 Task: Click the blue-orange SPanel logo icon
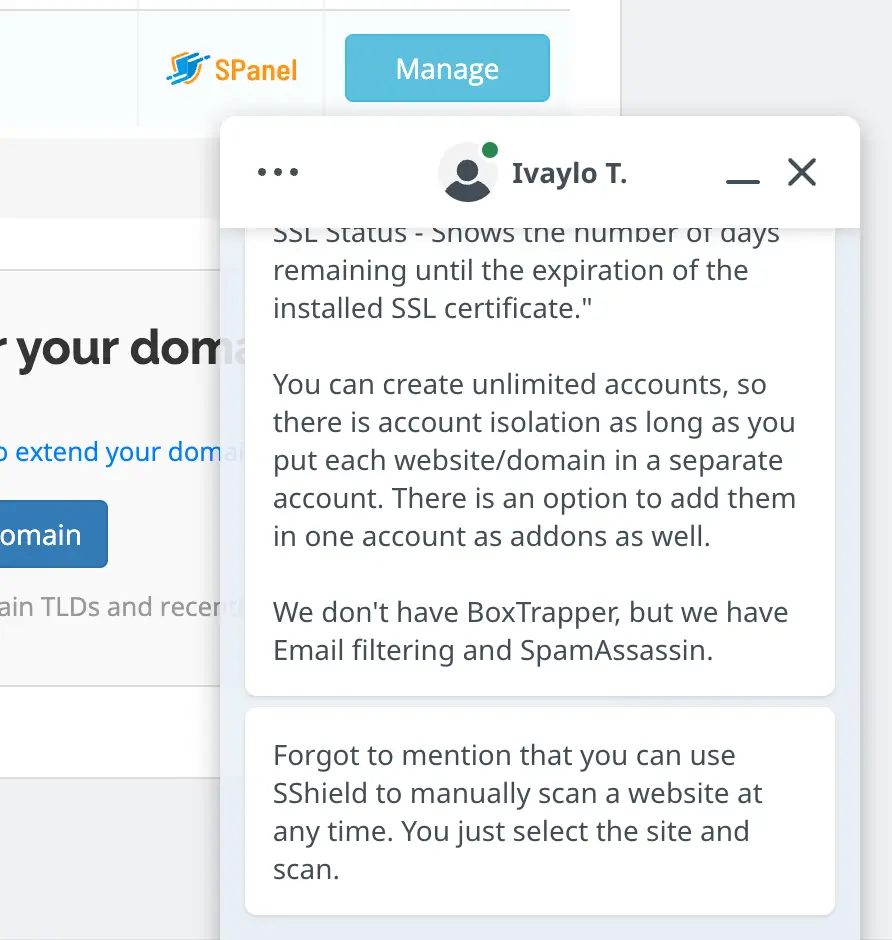[x=186, y=69]
